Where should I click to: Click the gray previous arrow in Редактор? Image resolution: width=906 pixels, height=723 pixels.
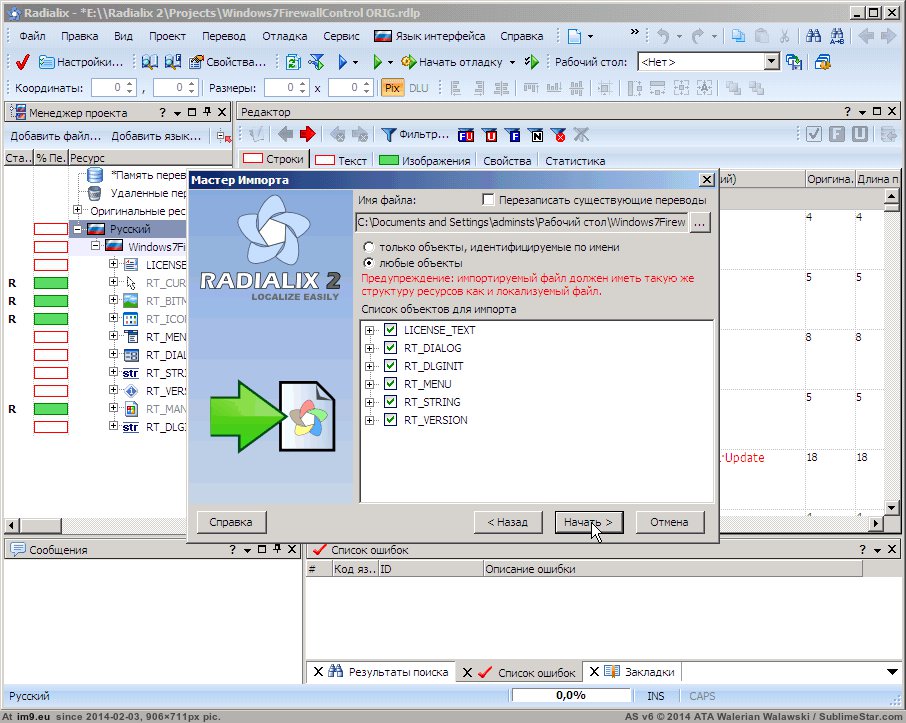(x=285, y=135)
